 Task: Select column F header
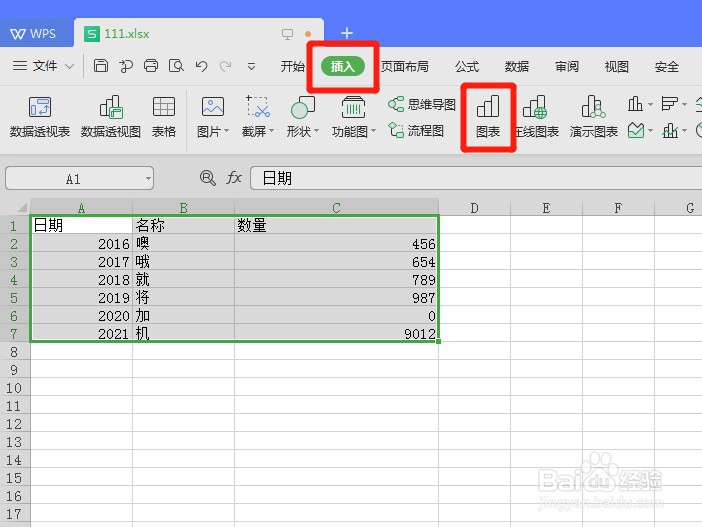pos(618,207)
